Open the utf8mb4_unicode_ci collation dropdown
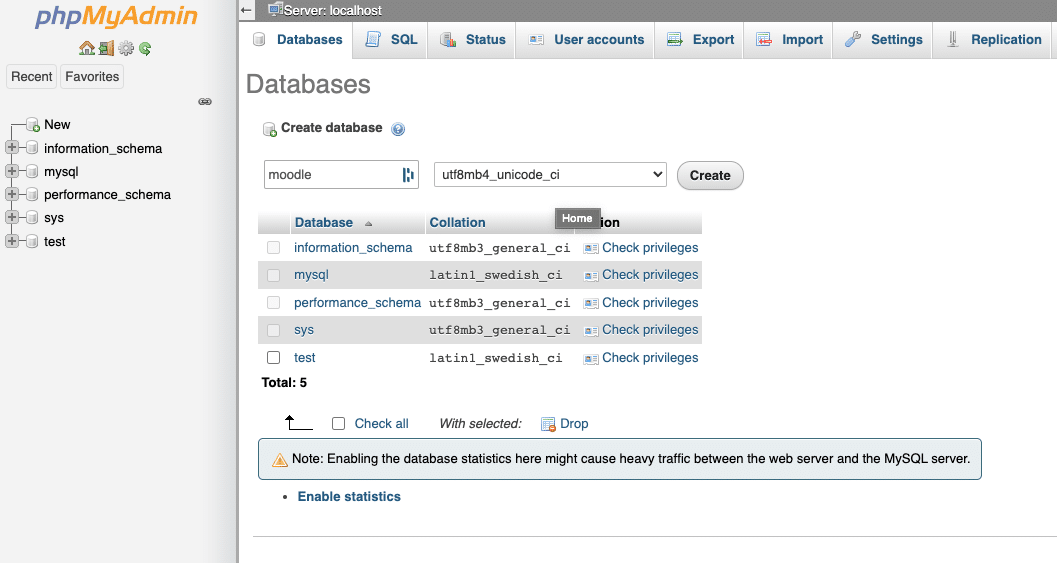Viewport: 1057px width, 563px height. pyautogui.click(x=550, y=175)
